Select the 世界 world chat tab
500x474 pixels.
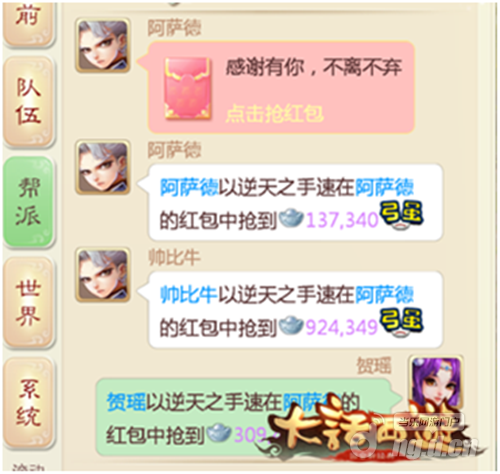click(28, 302)
